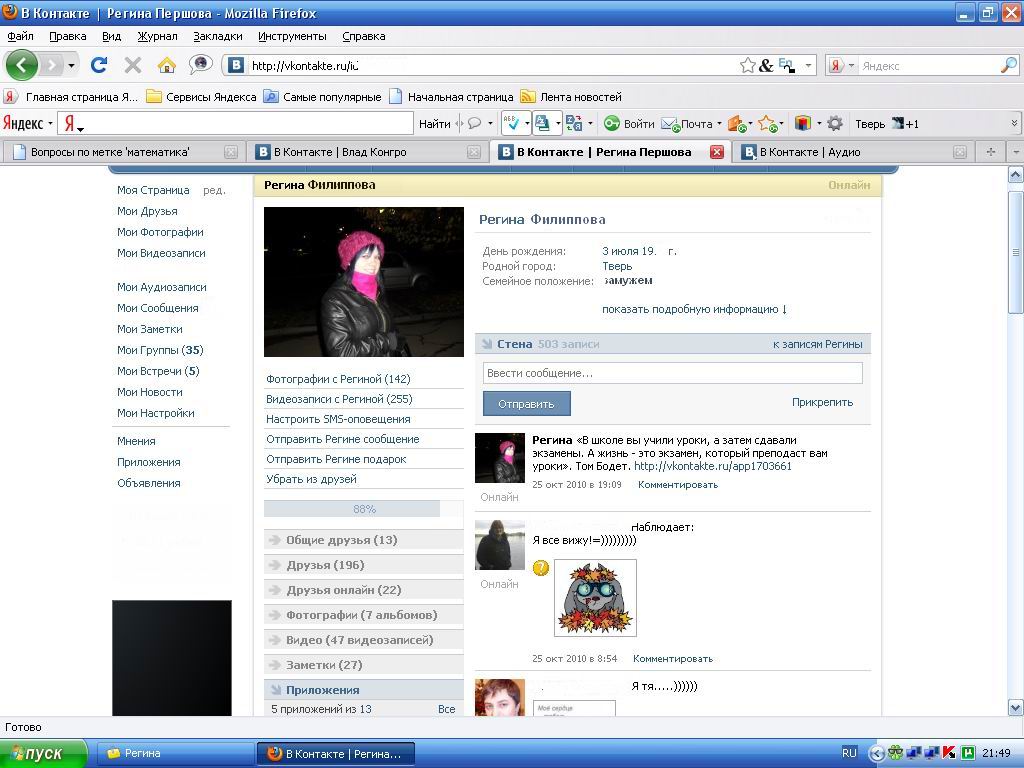Image resolution: width=1024 pixels, height=768 pixels.
Task: Bookmark this page with the star icon
Action: point(748,65)
